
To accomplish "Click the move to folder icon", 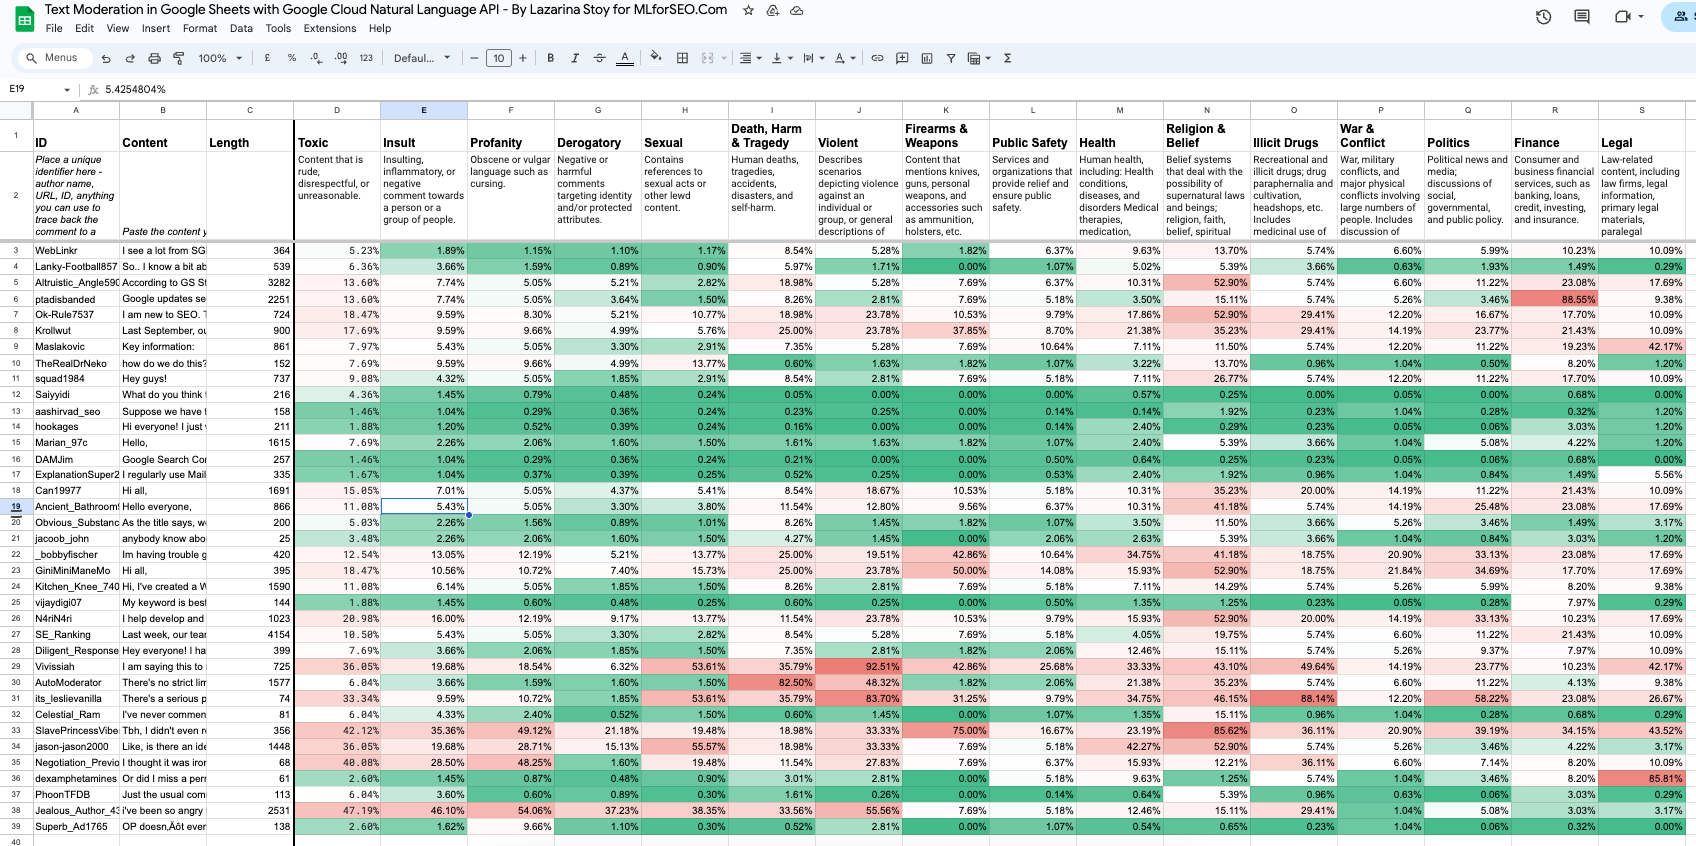I will [x=772, y=10].
